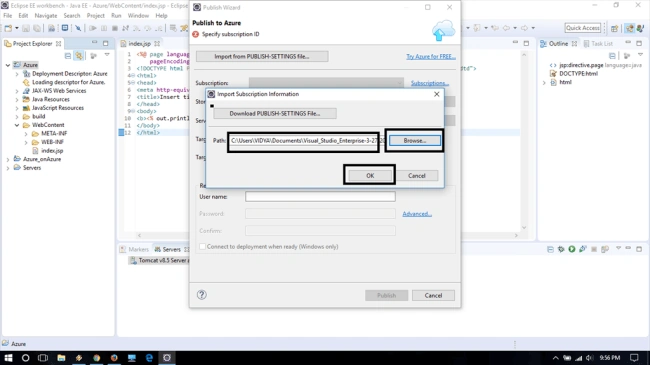This screenshot has height=365, width=650.
Task: Select the Debug perspective icon
Action: click(x=641, y=28)
